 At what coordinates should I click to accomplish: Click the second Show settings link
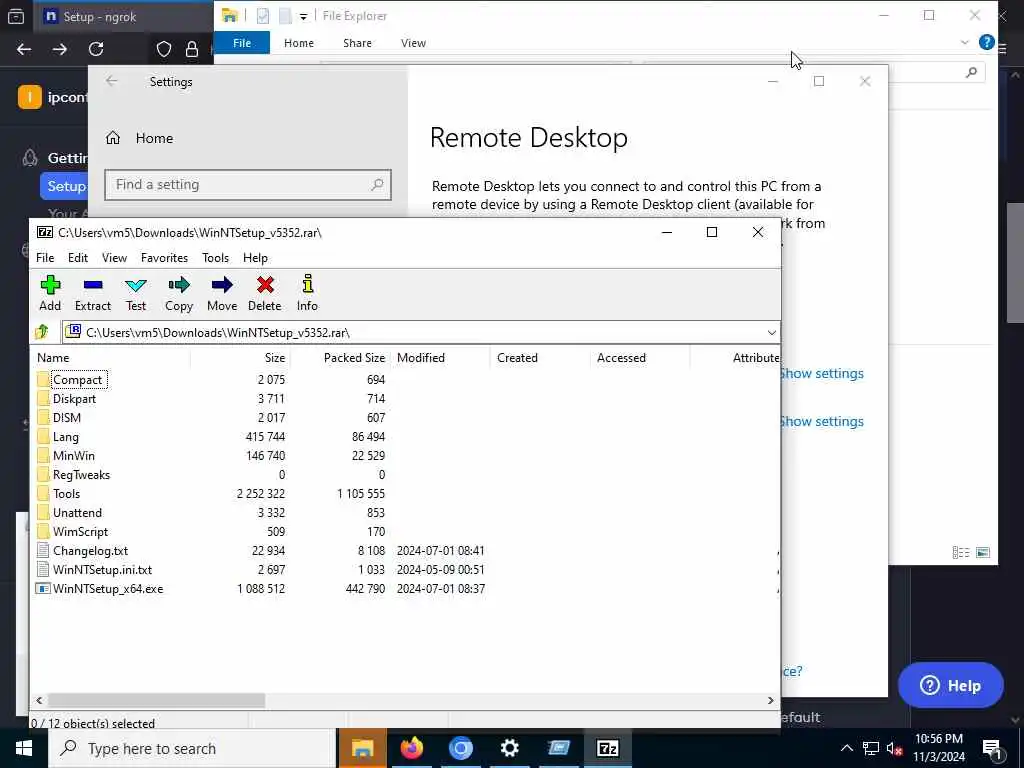coord(822,421)
